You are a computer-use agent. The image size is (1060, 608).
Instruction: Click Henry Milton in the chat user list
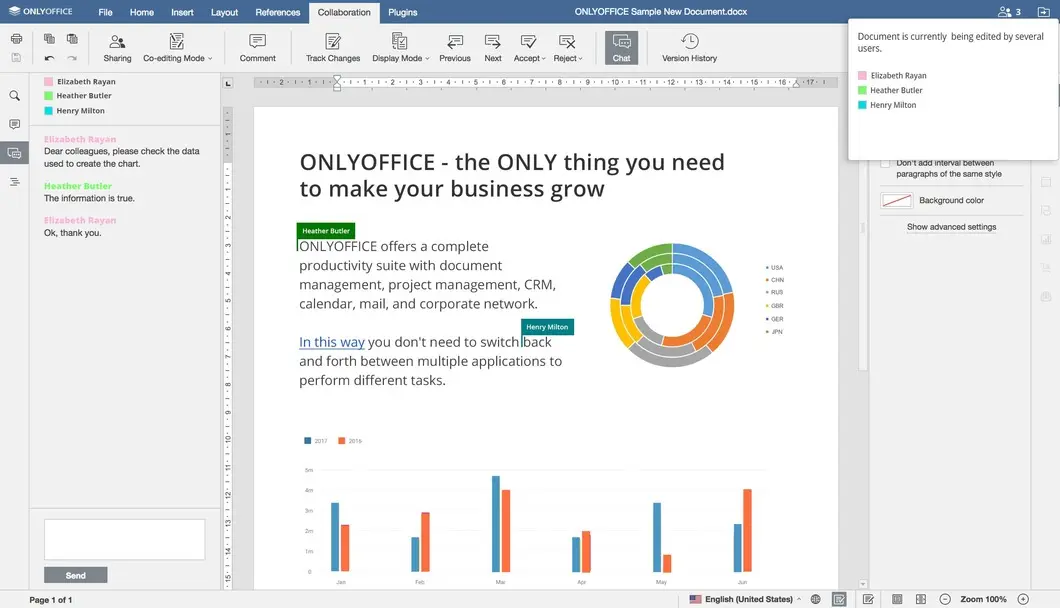tap(80, 111)
